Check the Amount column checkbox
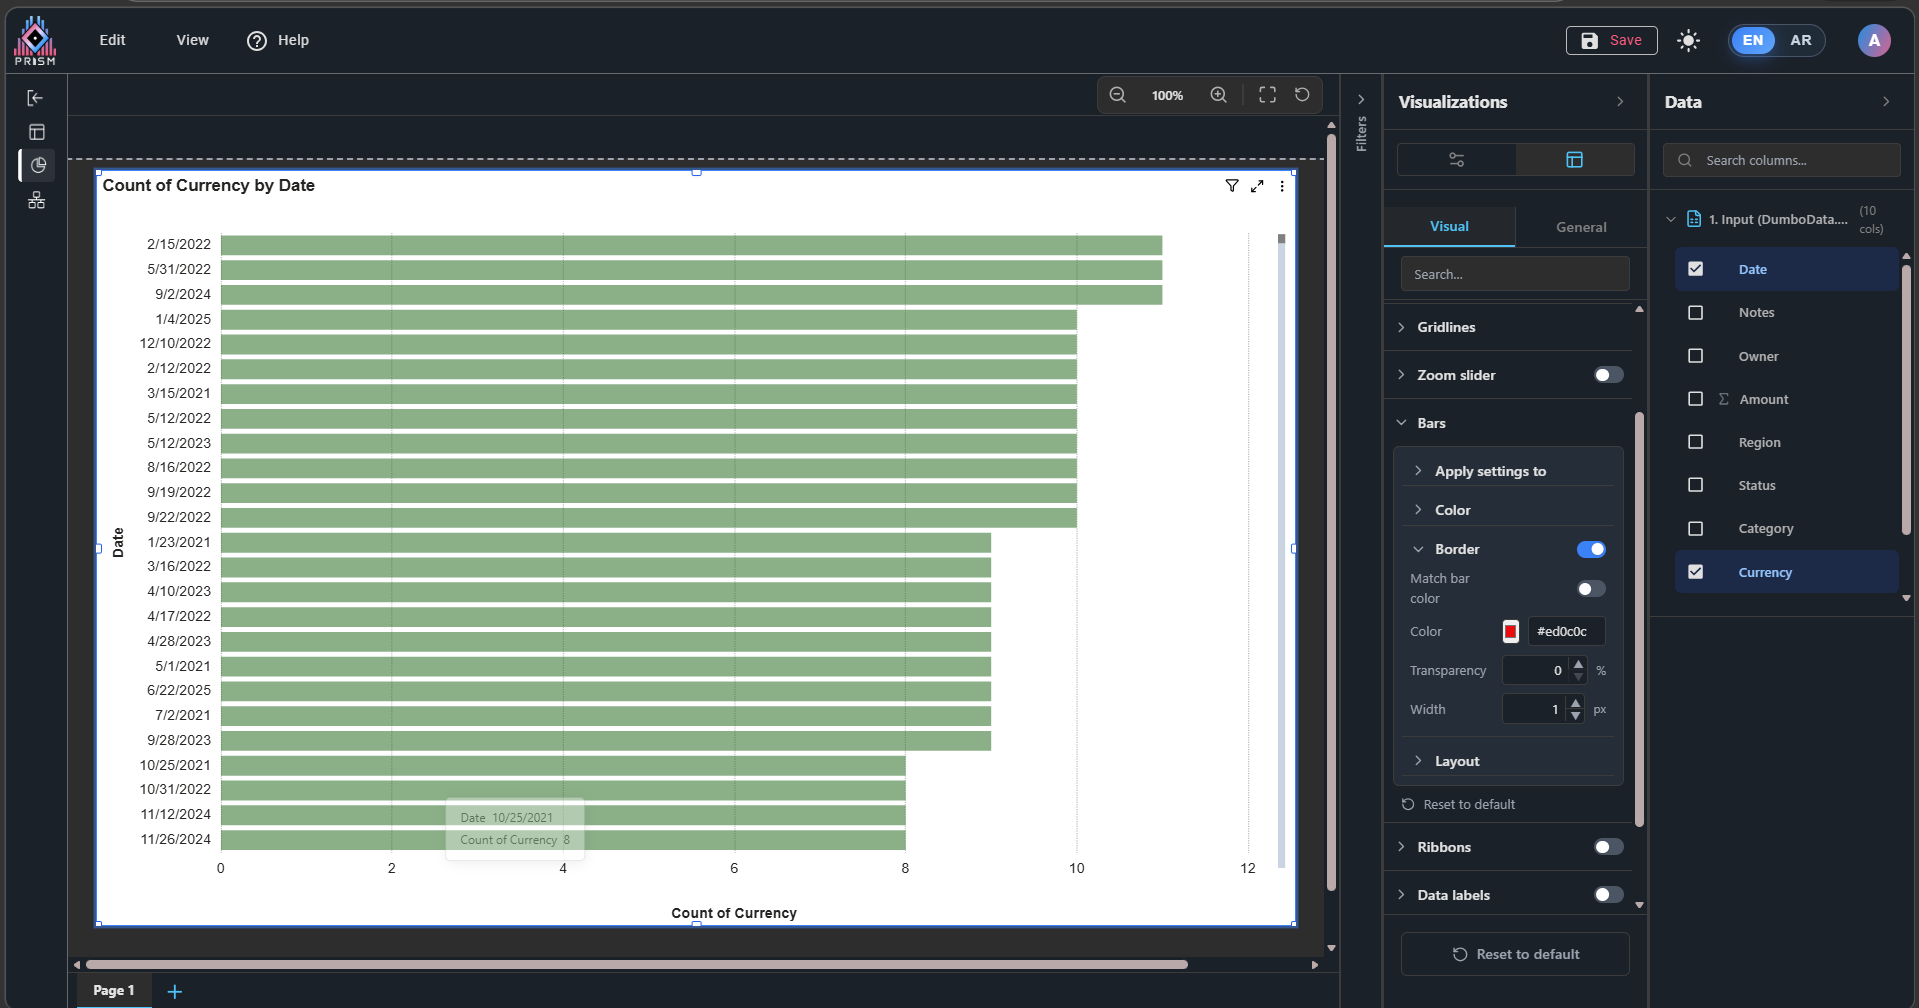The image size is (1919, 1008). click(1695, 399)
